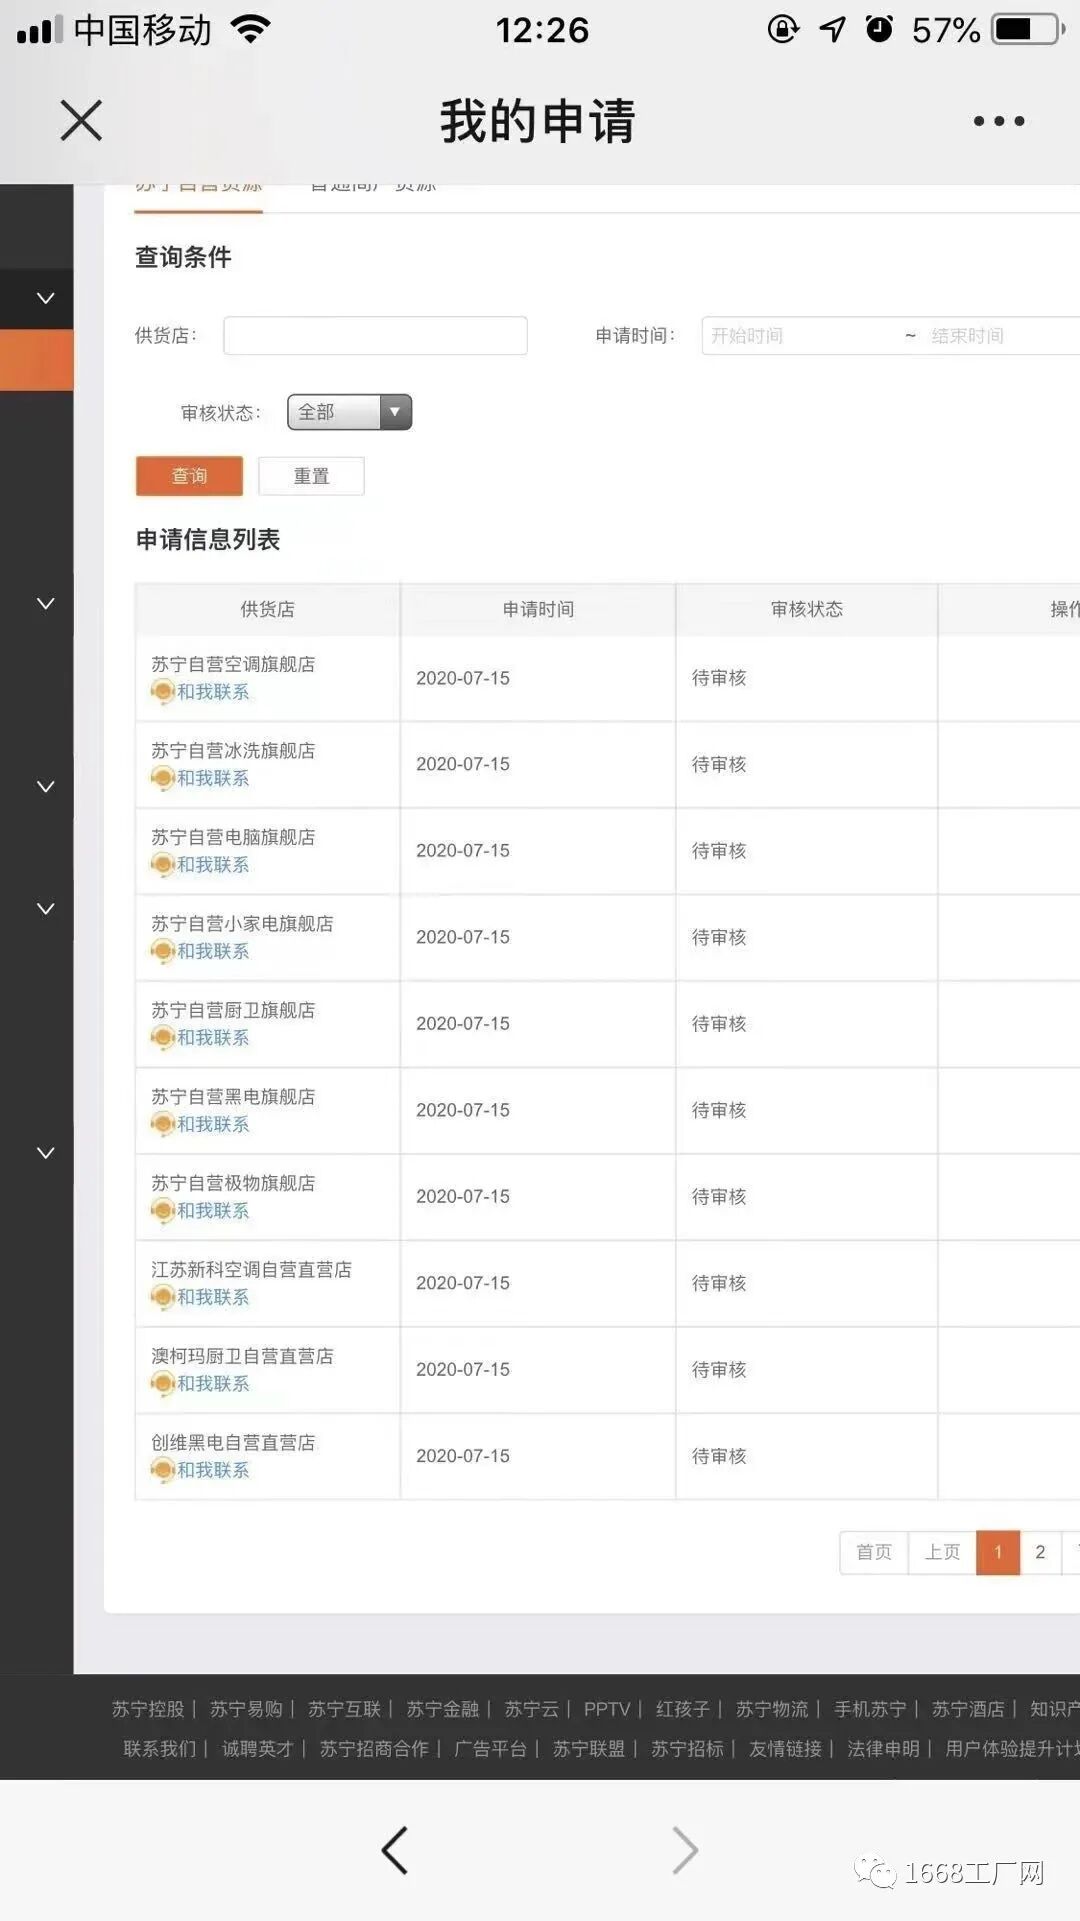Screen dimensions: 1080x1921
Task: Open the three-dot more options menu
Action: [x=998, y=121]
